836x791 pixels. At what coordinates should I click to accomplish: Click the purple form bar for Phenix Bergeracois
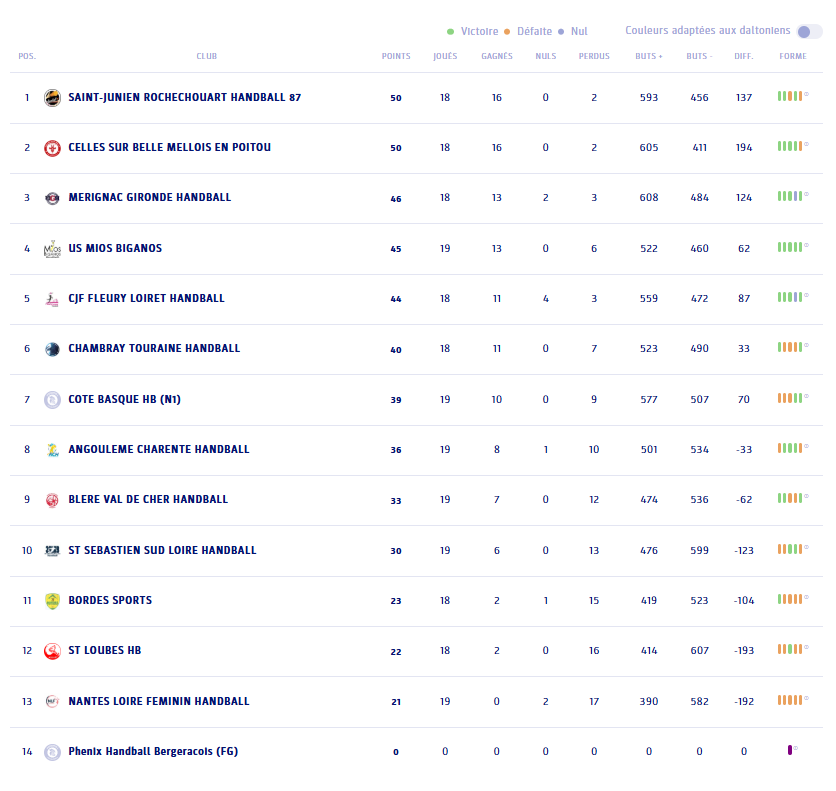(790, 749)
